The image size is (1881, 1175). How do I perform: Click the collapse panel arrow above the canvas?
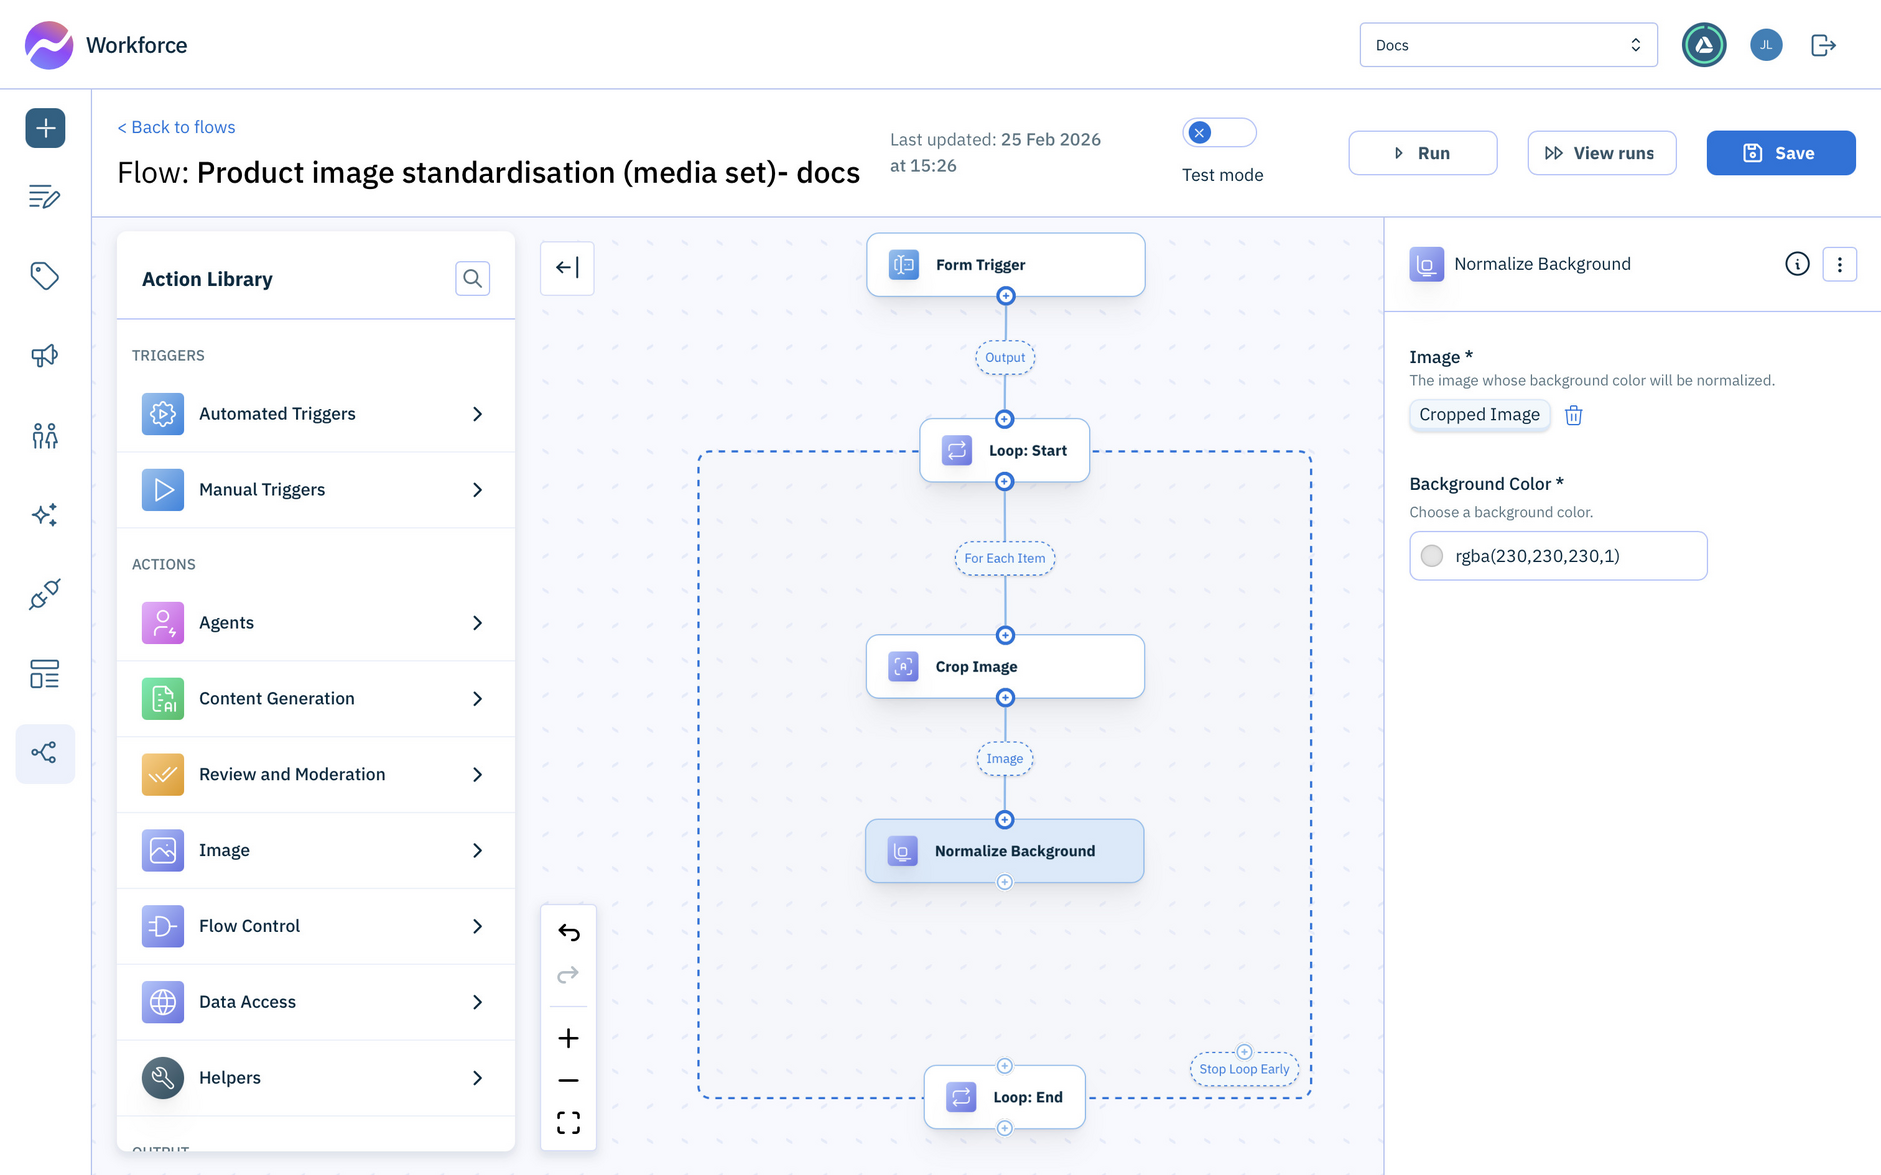pos(567,268)
